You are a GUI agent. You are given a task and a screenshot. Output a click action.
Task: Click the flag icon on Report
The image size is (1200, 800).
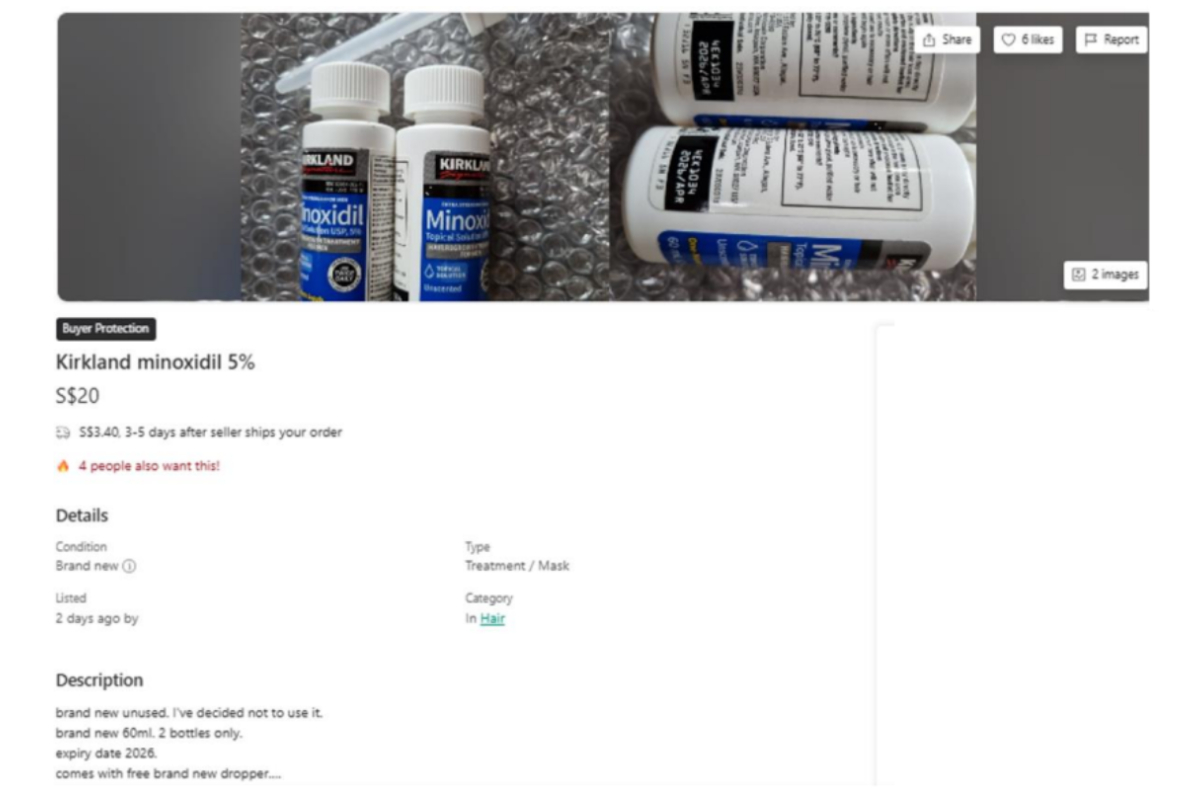pyautogui.click(x=1091, y=40)
